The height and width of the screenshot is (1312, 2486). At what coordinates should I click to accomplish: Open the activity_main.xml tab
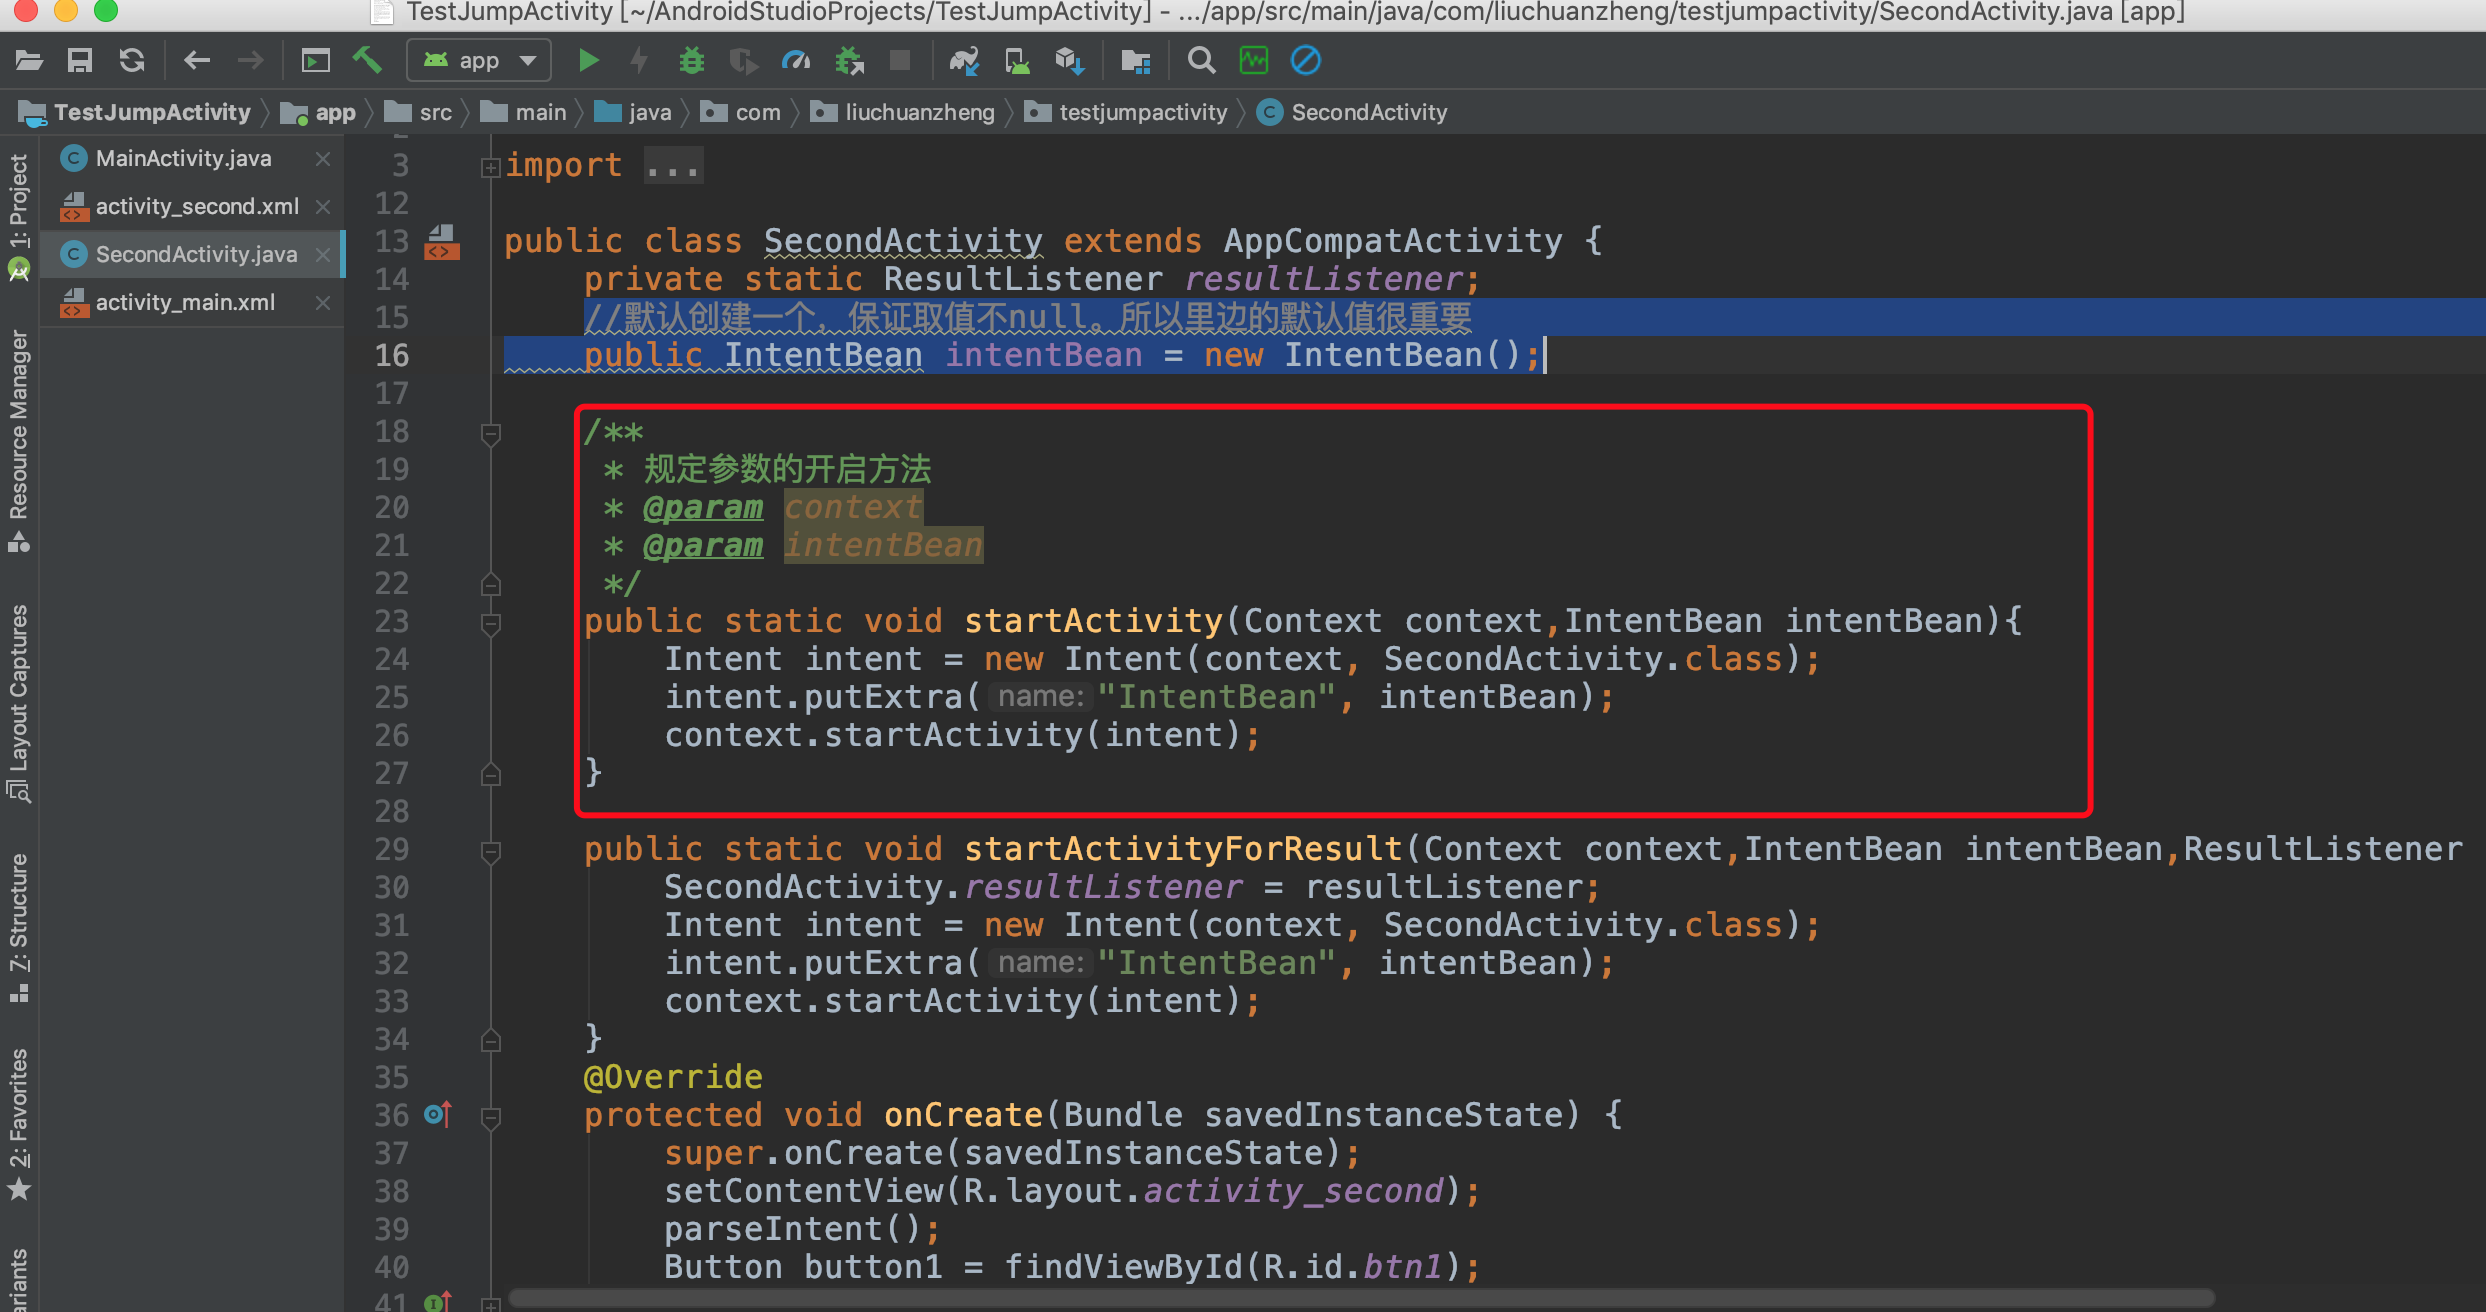click(185, 302)
